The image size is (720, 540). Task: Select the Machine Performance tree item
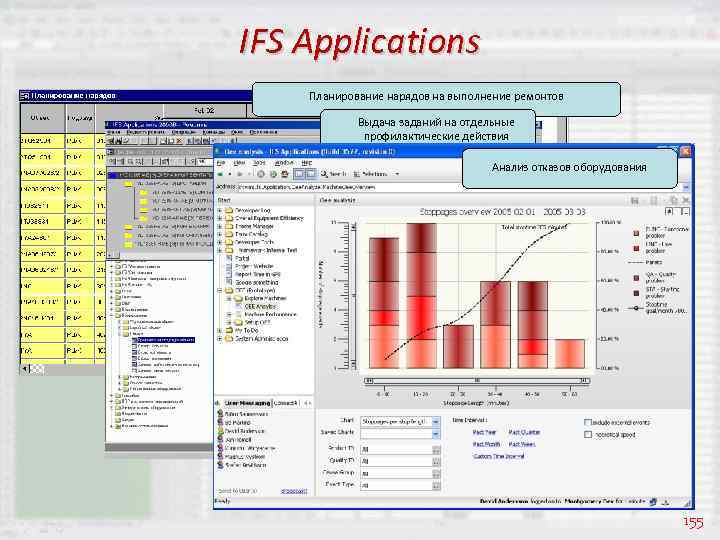(x=270, y=315)
